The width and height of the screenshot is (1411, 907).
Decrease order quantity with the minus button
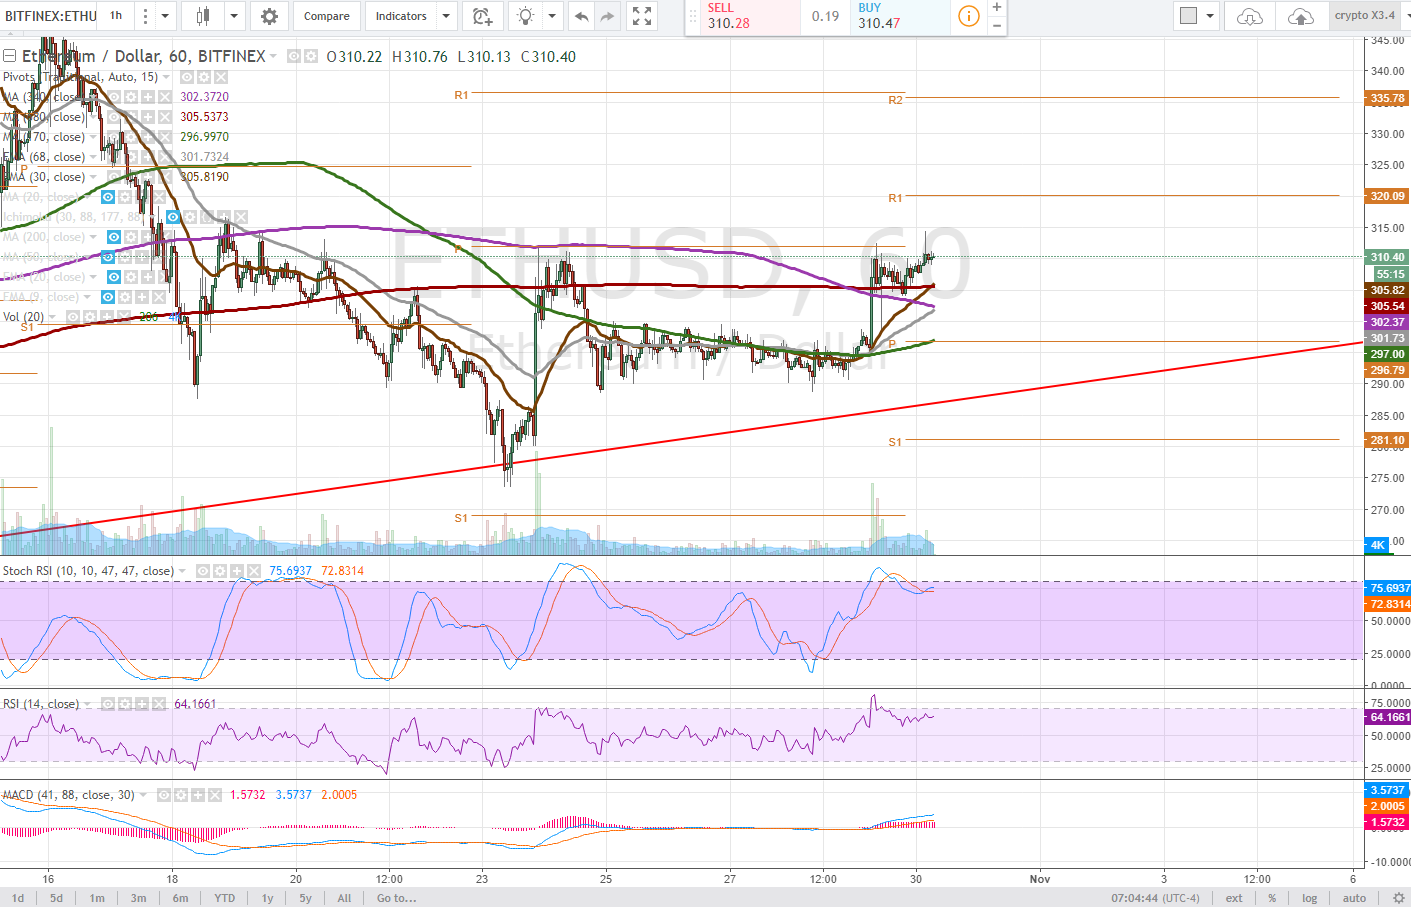click(996, 25)
